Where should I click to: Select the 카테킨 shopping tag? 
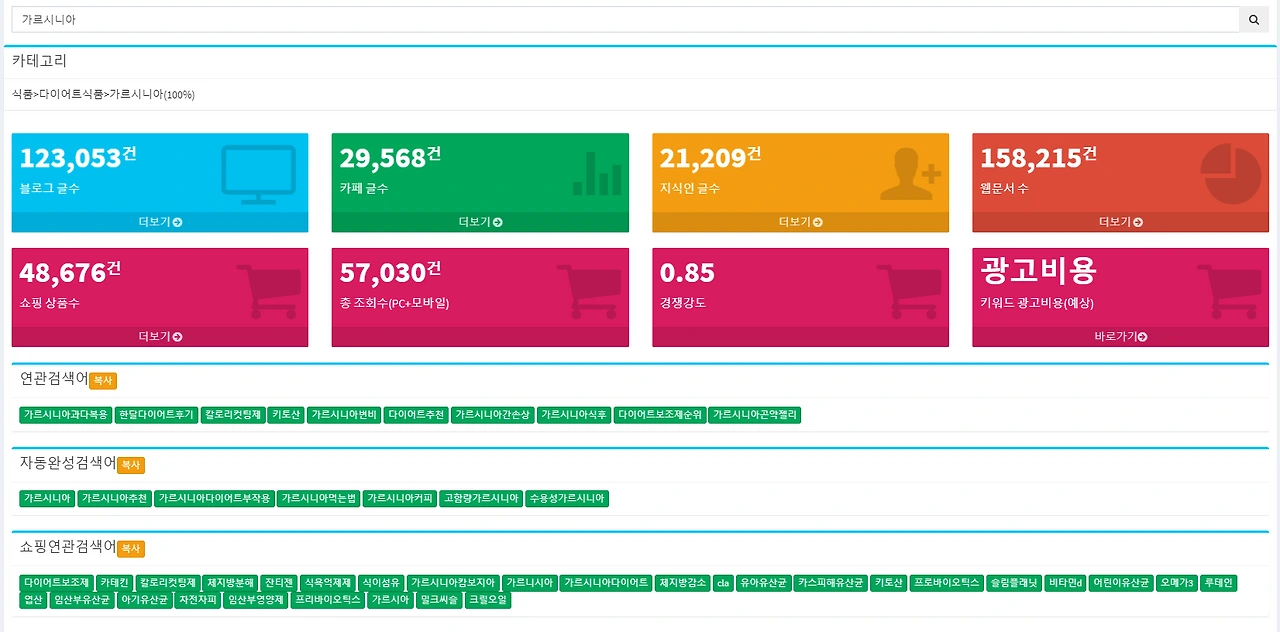coord(114,582)
